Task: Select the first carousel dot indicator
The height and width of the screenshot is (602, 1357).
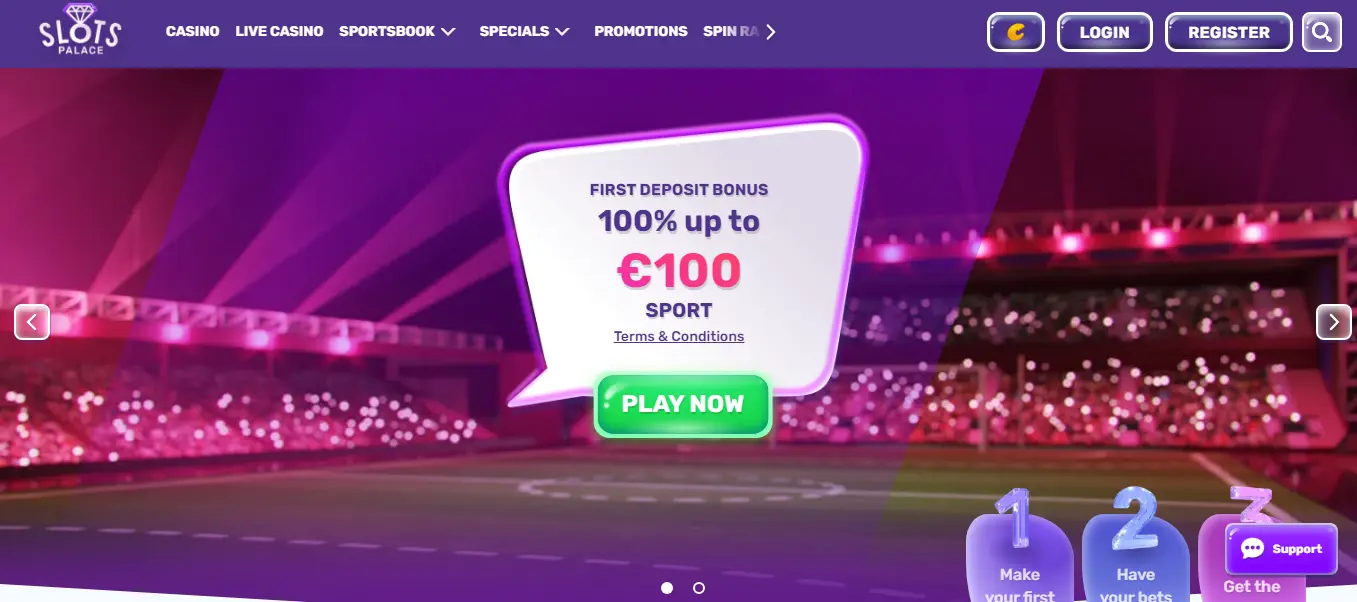Action: click(667, 588)
